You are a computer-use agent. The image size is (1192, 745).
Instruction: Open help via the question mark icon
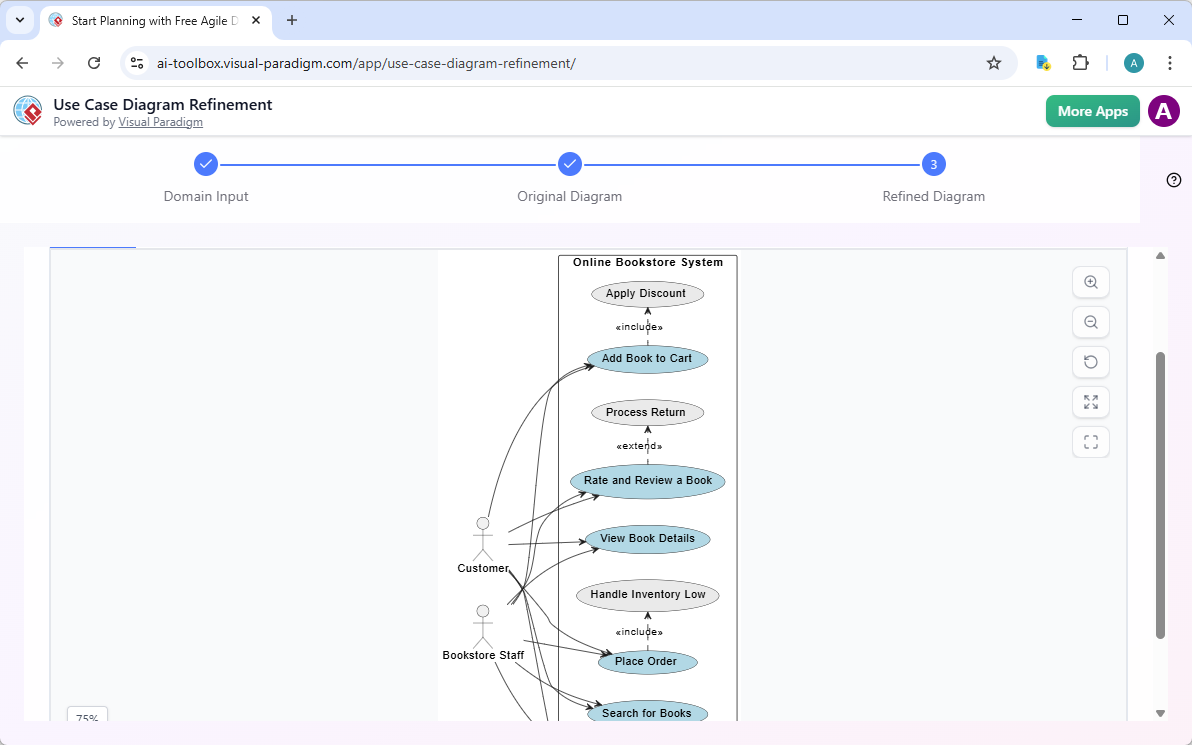coord(1173,180)
